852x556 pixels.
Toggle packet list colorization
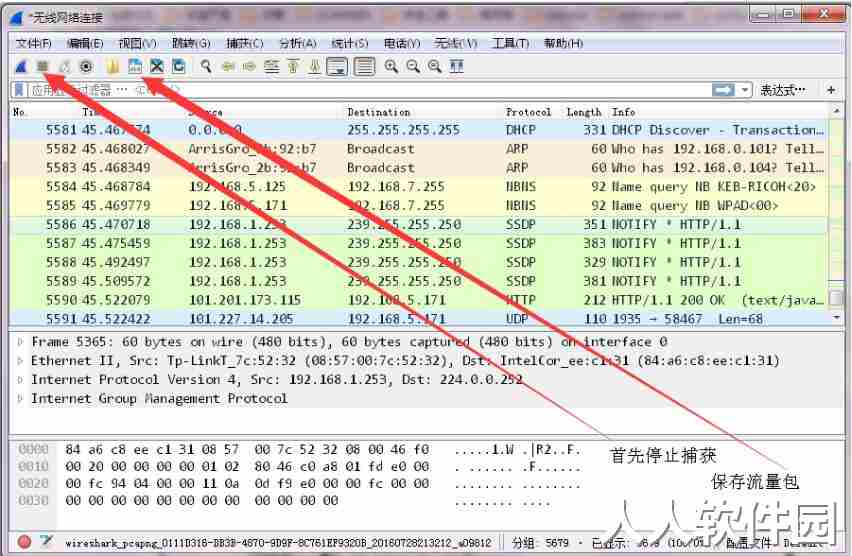[365, 67]
